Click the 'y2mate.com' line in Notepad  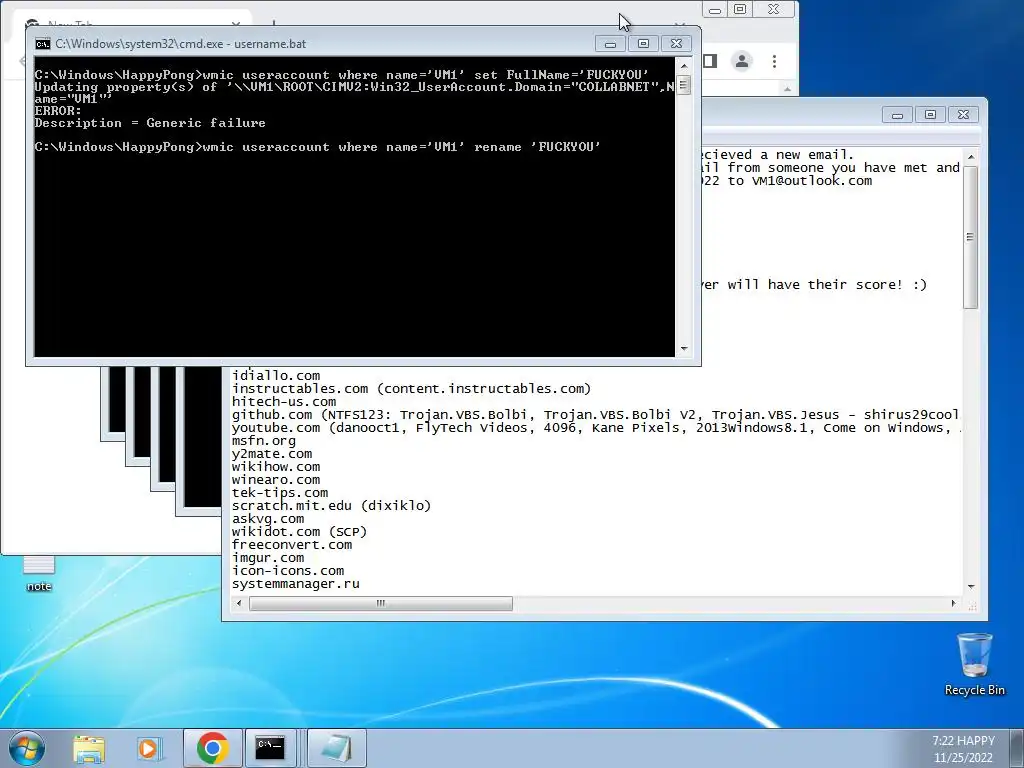click(272, 454)
